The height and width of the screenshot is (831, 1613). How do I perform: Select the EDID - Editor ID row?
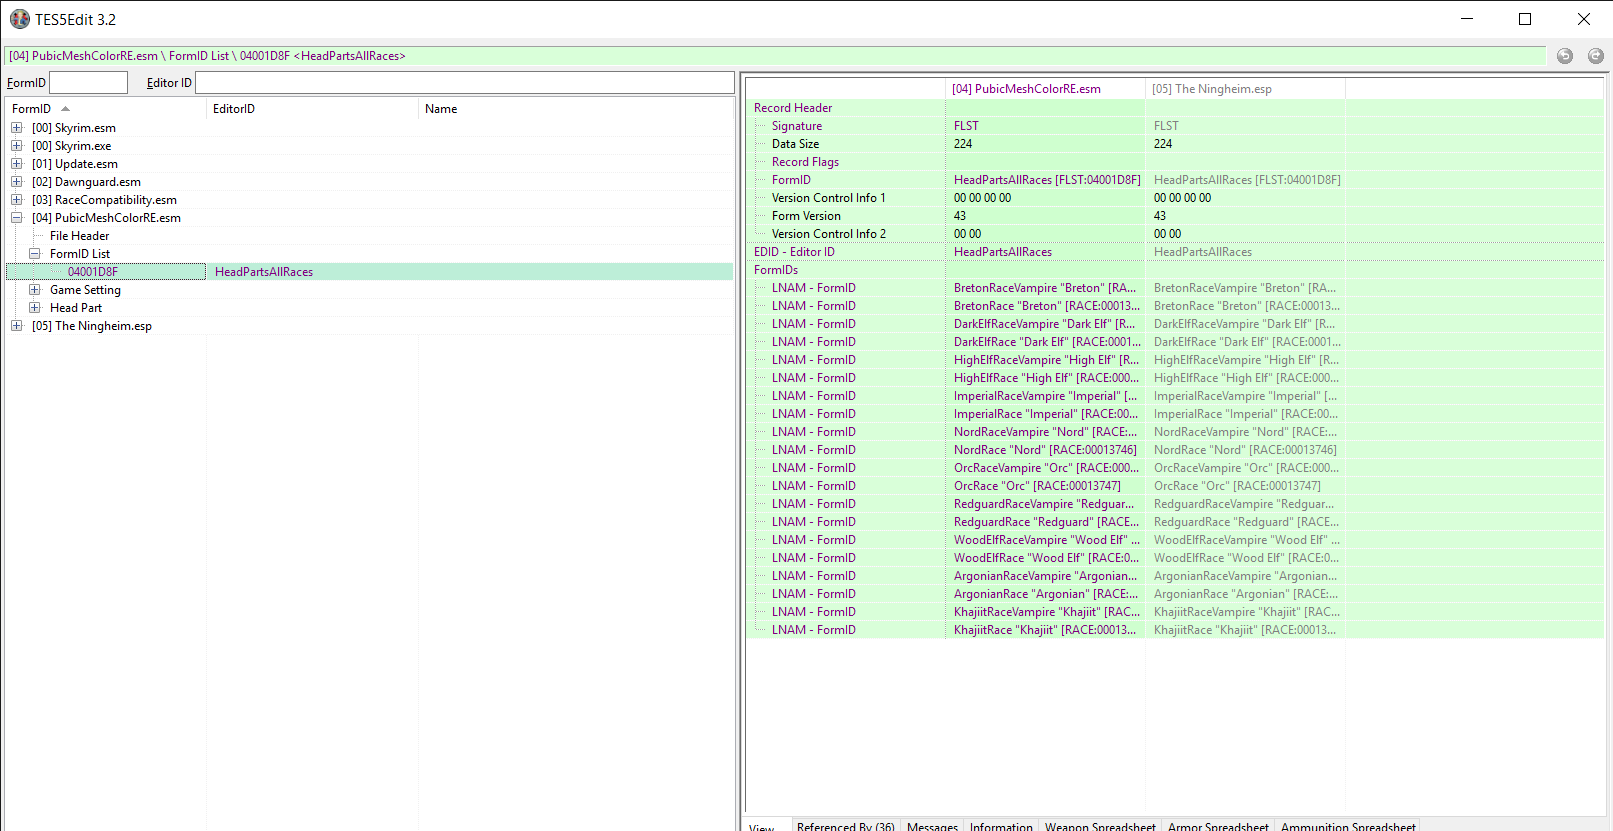click(1175, 252)
